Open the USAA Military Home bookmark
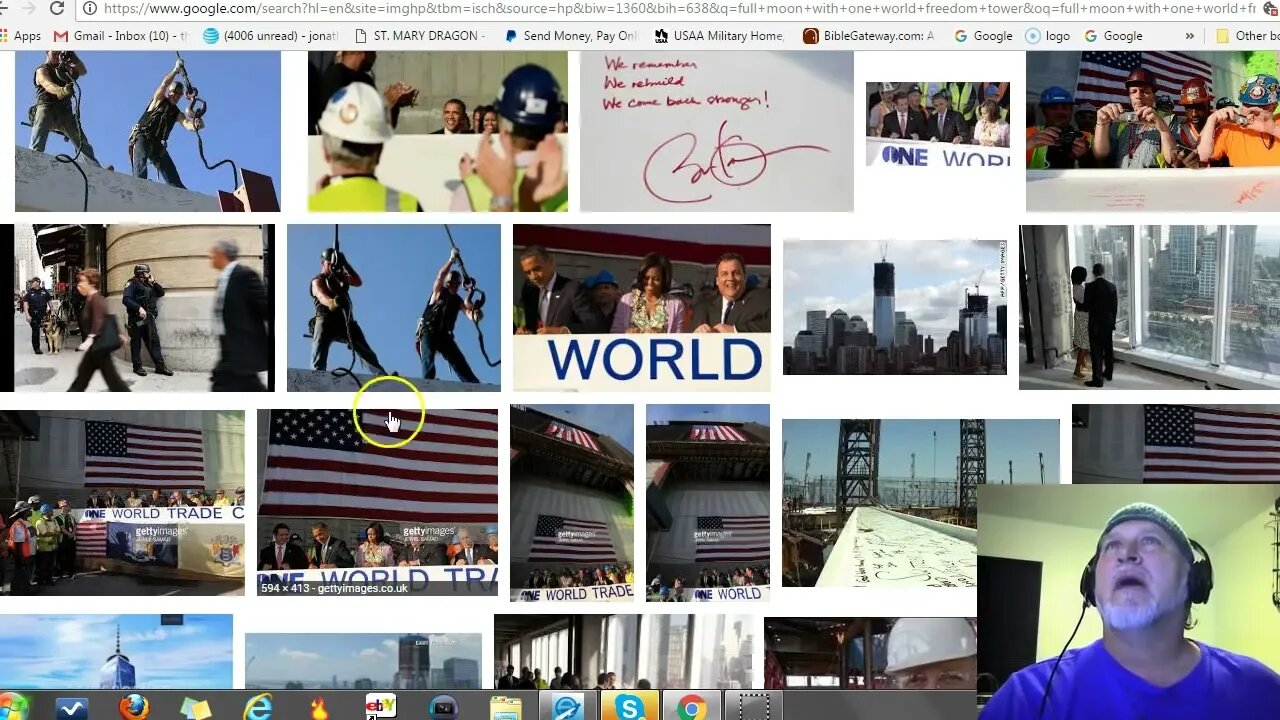This screenshot has height=720, width=1280. point(719,35)
